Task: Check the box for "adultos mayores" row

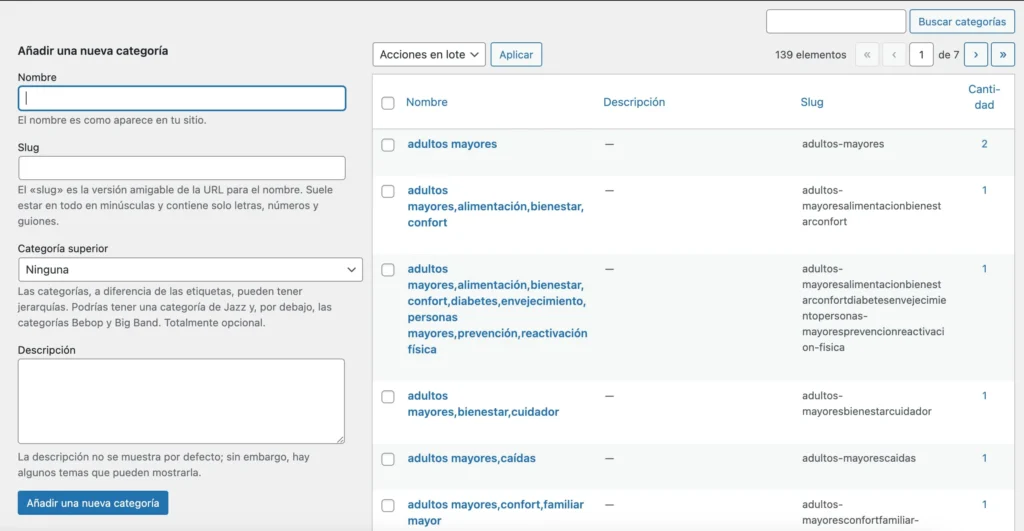Action: point(388,144)
